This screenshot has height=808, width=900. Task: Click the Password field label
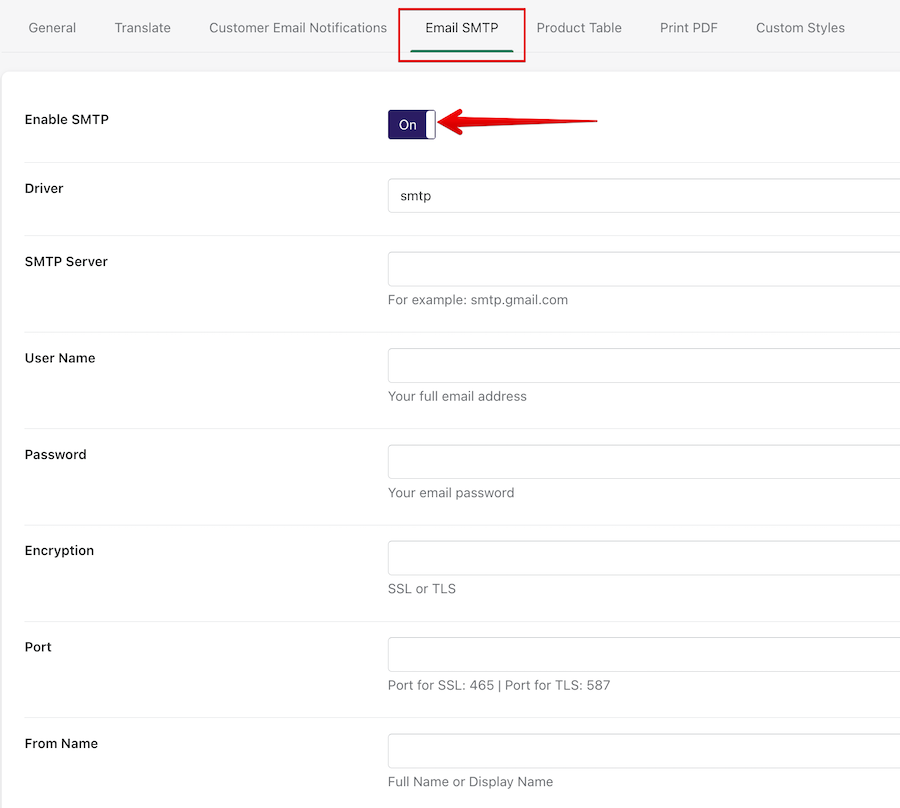[55, 455]
